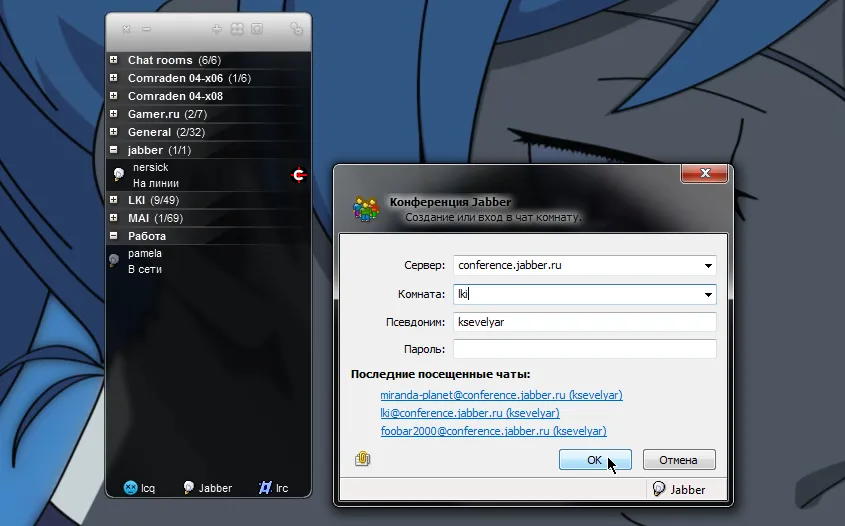This screenshot has height=526, width=845.
Task: Click the Пароль input field
Action: (x=584, y=349)
